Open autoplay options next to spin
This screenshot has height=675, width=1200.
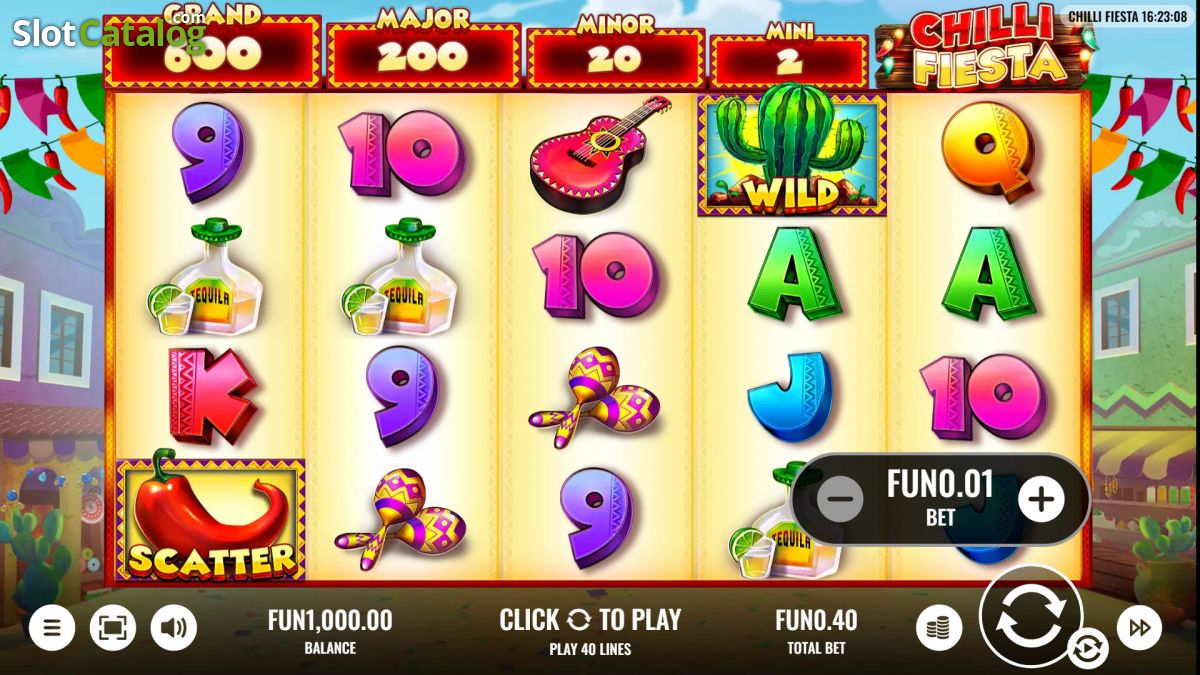click(1084, 648)
